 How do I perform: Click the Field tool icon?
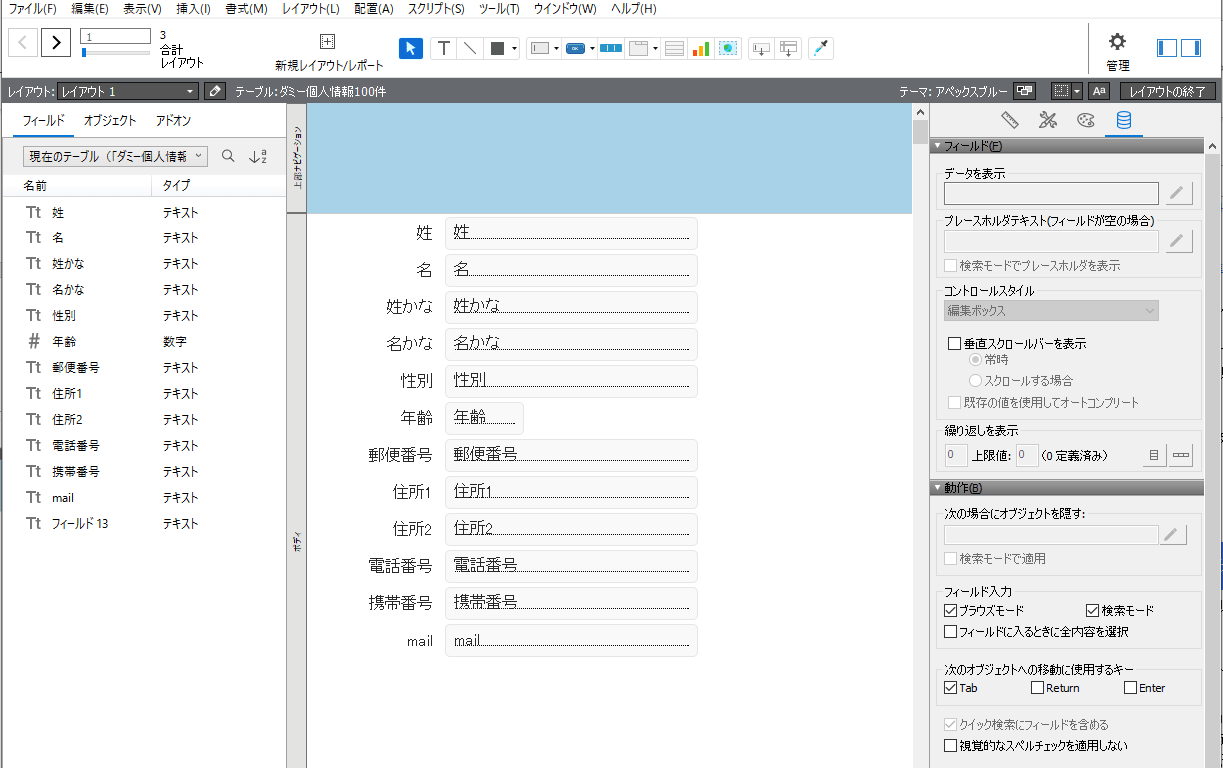pos(762,48)
